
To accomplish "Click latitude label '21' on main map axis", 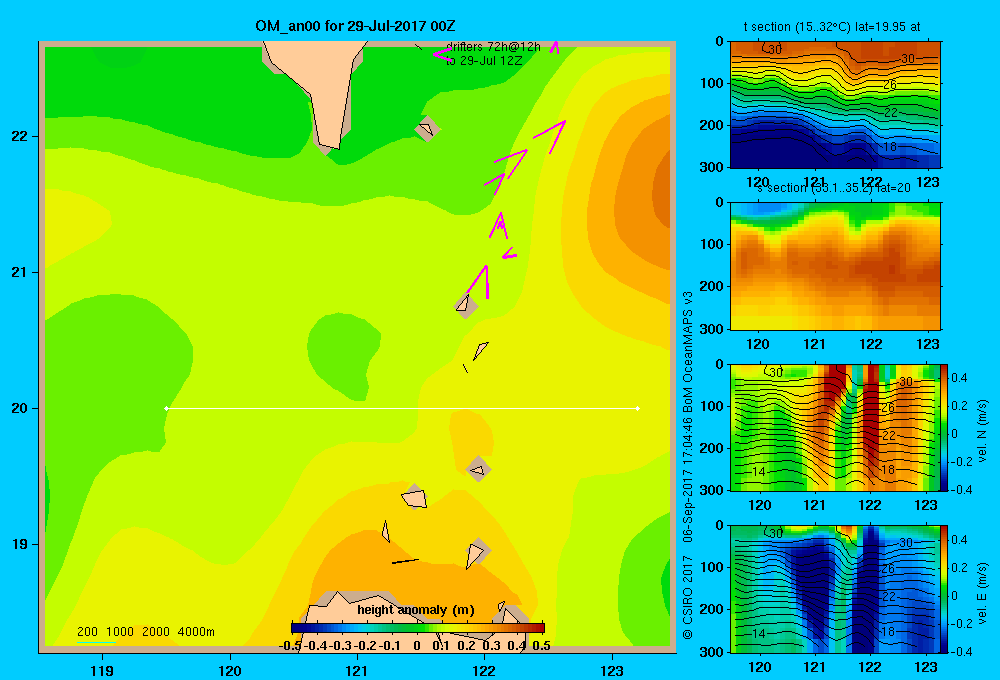I will pyautogui.click(x=20, y=272).
